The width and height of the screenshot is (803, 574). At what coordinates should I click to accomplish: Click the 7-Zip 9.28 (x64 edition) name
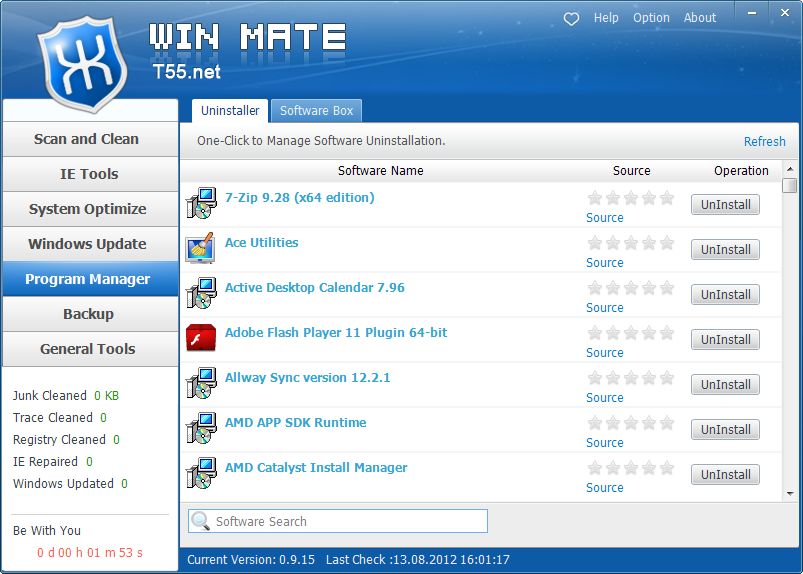[x=300, y=198]
